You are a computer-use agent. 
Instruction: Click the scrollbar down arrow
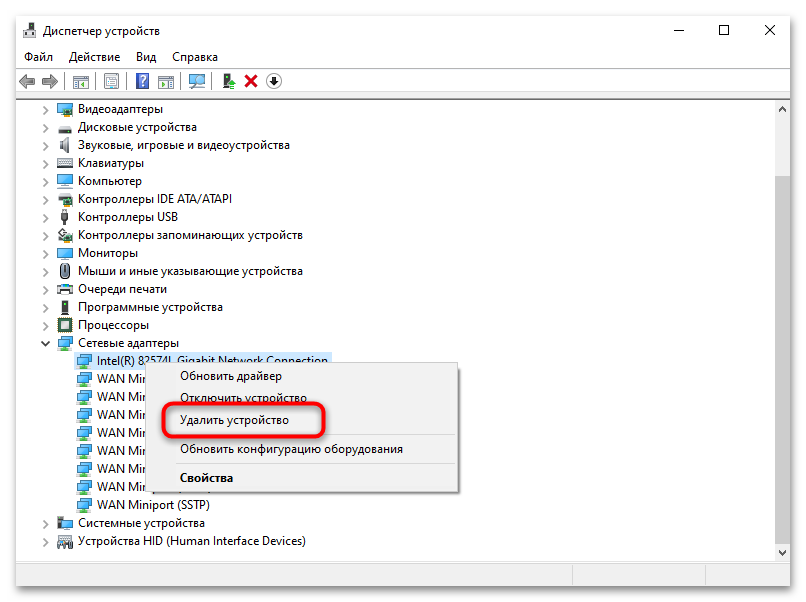coord(782,551)
